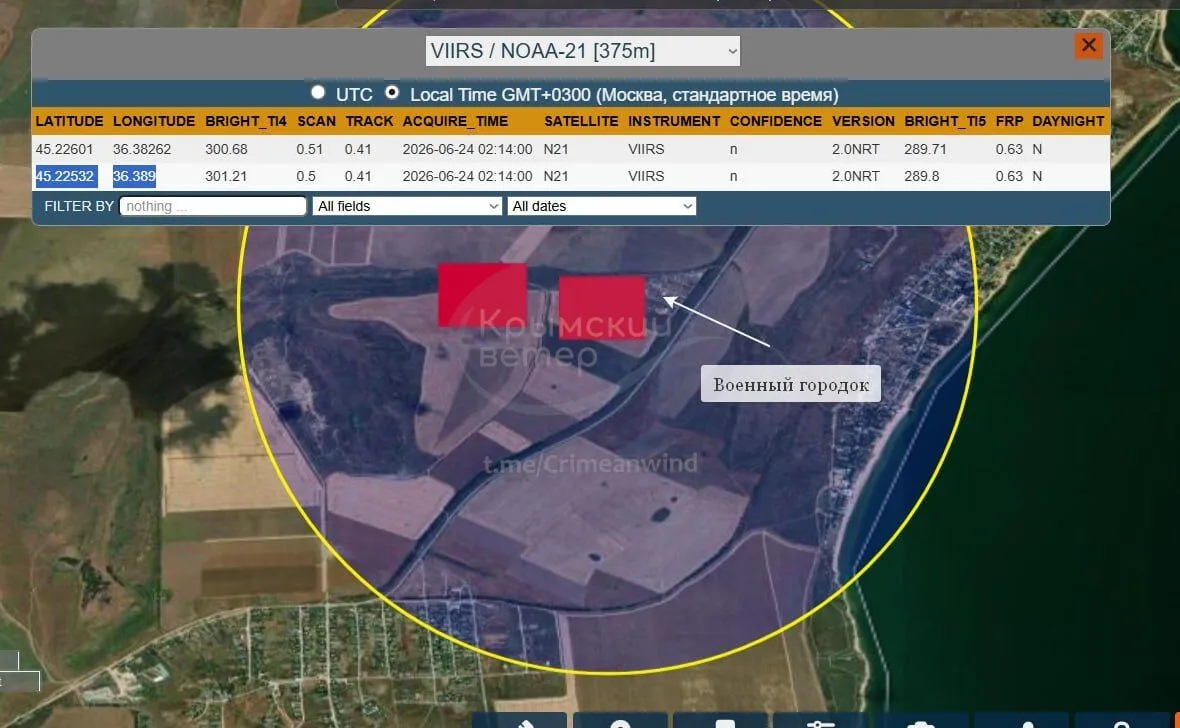Screen dimensions: 1180x728
Task: Click the FILTER BY text input
Action: pyautogui.click(x=213, y=206)
